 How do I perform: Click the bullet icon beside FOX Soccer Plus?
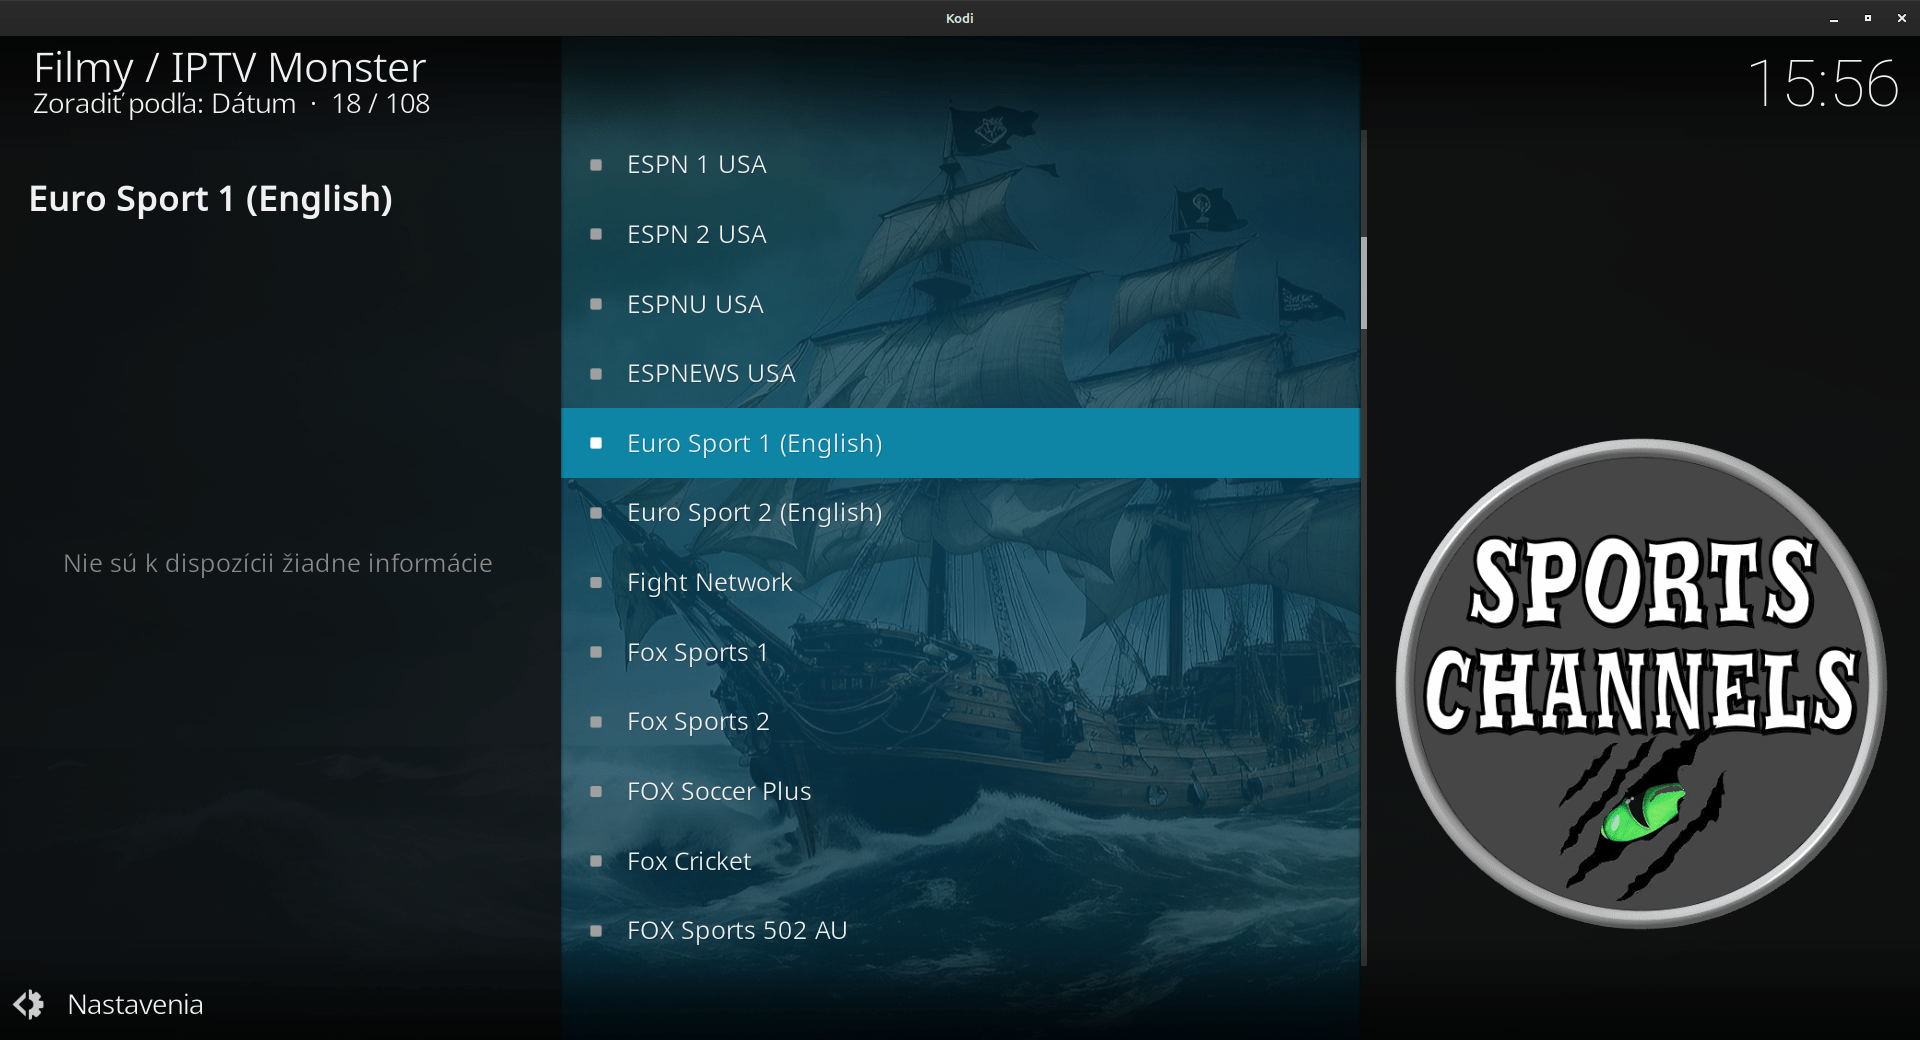[596, 792]
